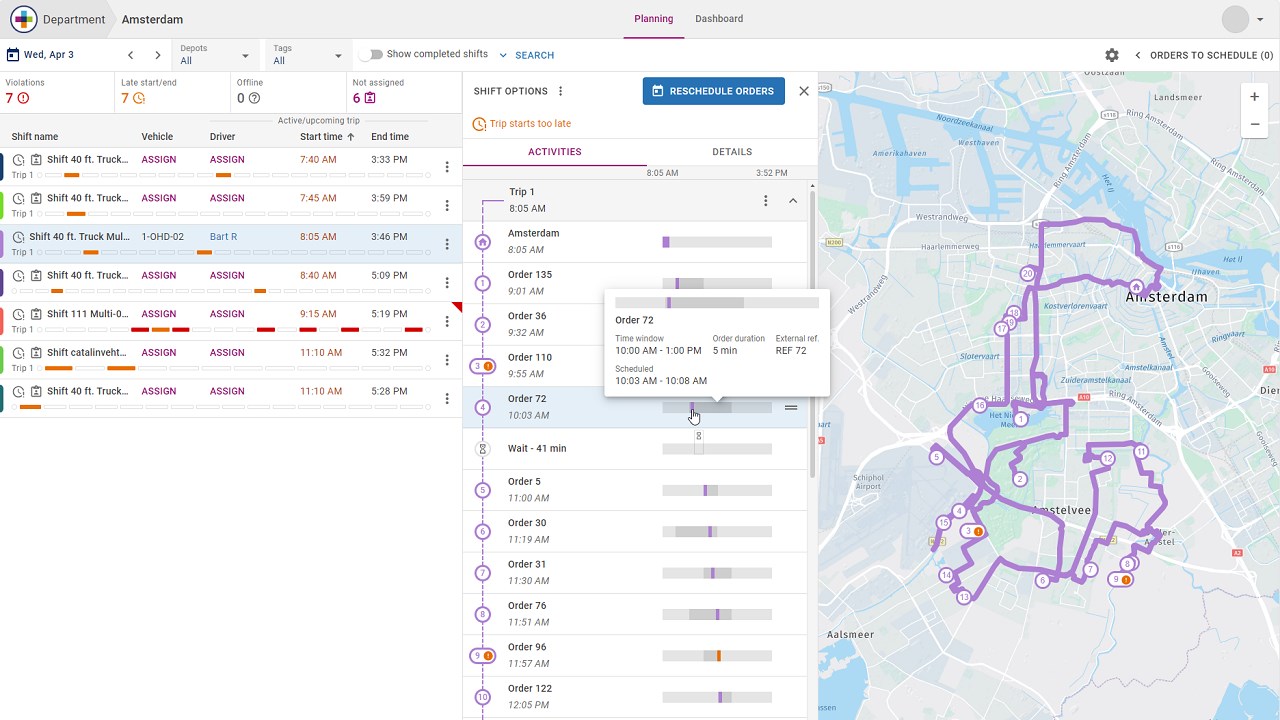Viewport: 1280px width, 720px height.
Task: Click stop 3 warning marker for Order 110
Action: (x=483, y=366)
